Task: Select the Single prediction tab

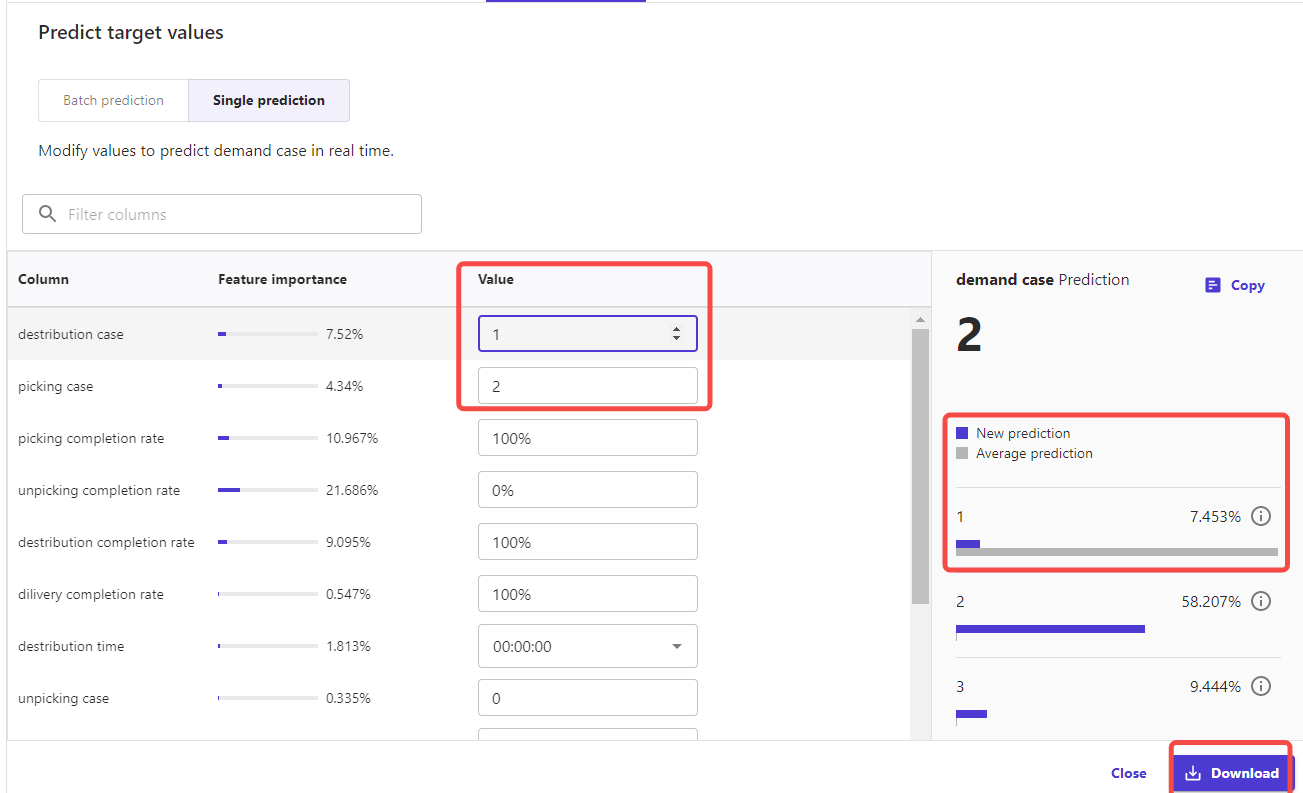Action: coord(268,101)
